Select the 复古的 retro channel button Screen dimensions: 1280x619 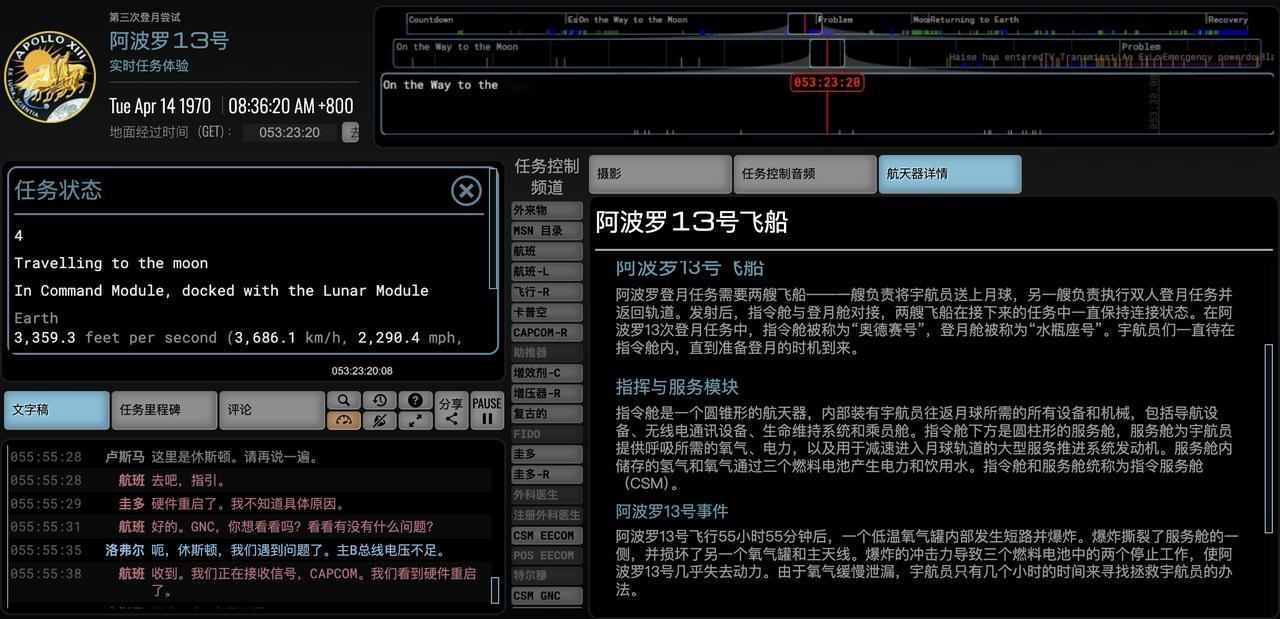[546, 414]
